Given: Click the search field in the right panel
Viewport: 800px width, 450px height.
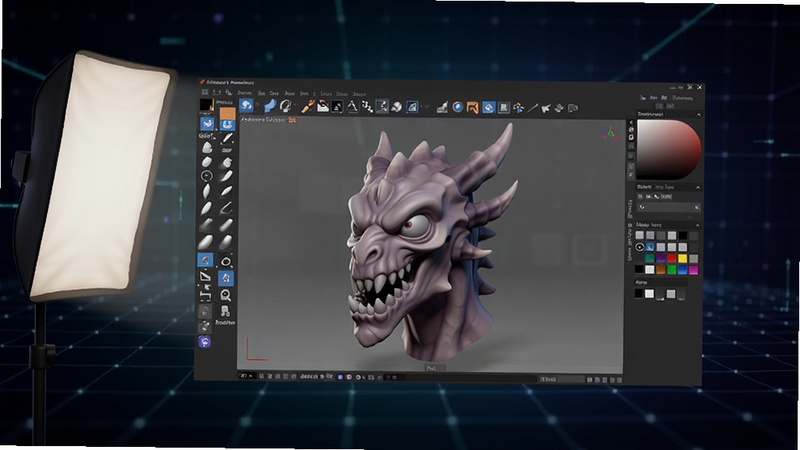Looking at the screenshot, I should point(669,207).
